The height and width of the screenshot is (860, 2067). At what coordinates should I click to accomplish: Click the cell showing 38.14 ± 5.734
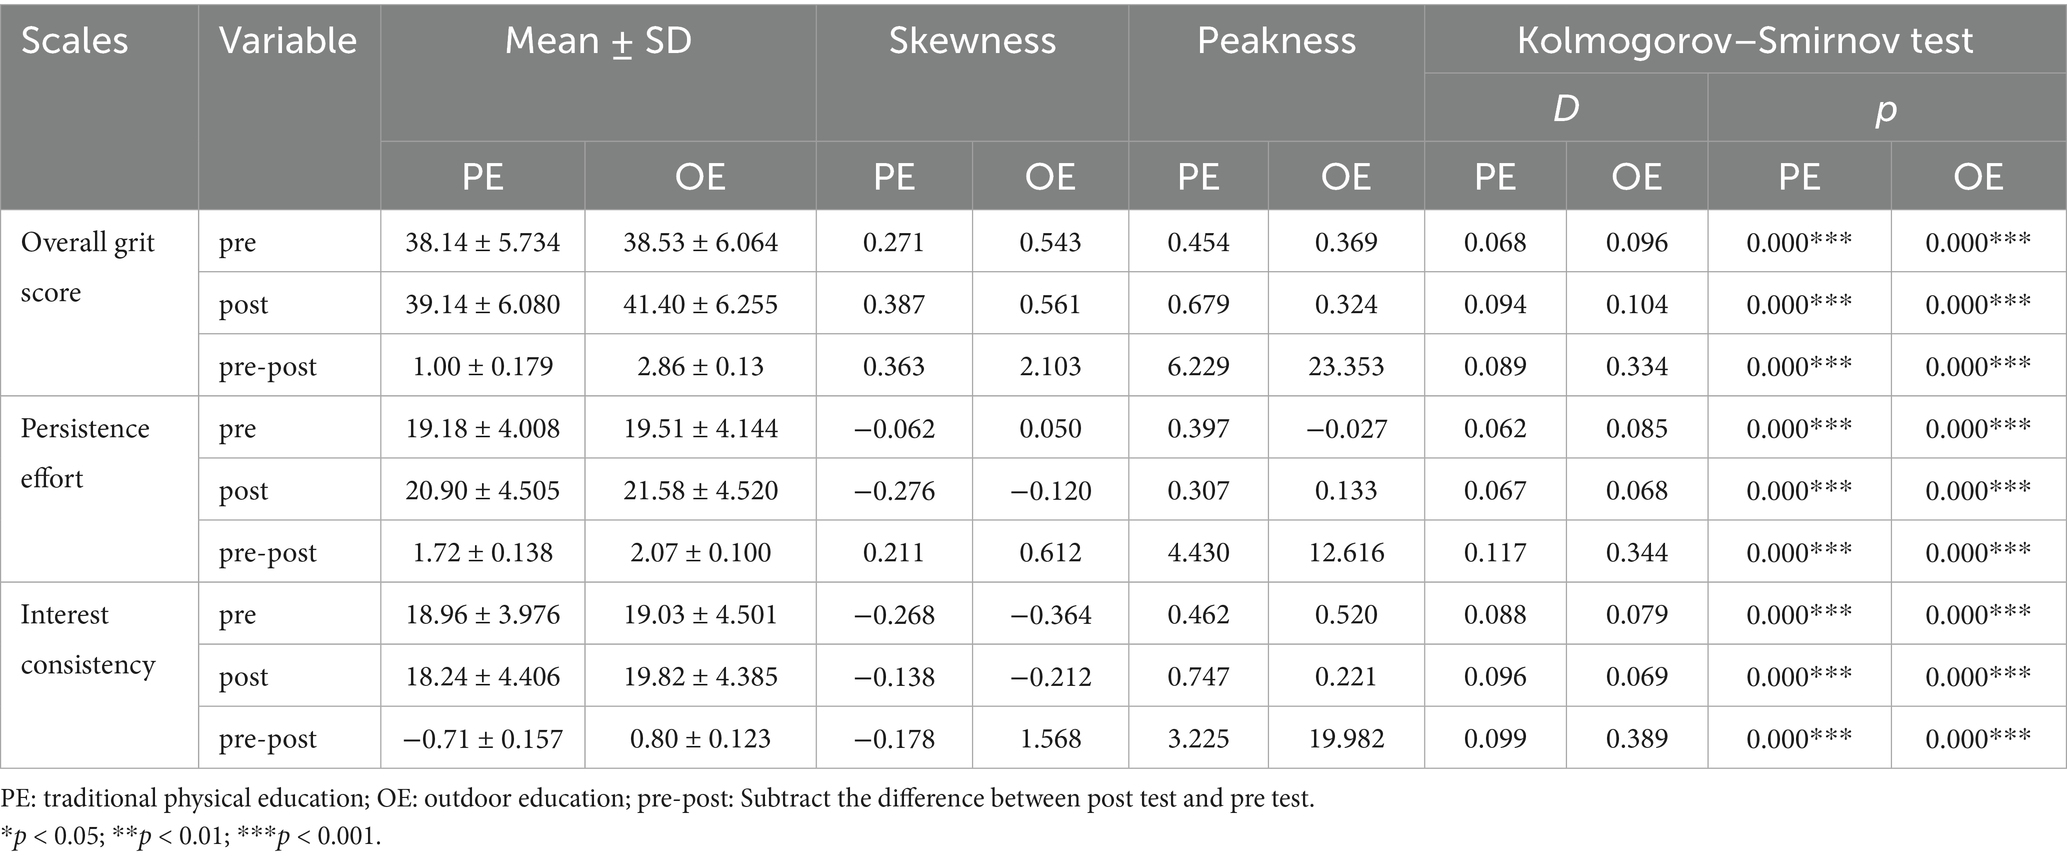click(x=482, y=242)
